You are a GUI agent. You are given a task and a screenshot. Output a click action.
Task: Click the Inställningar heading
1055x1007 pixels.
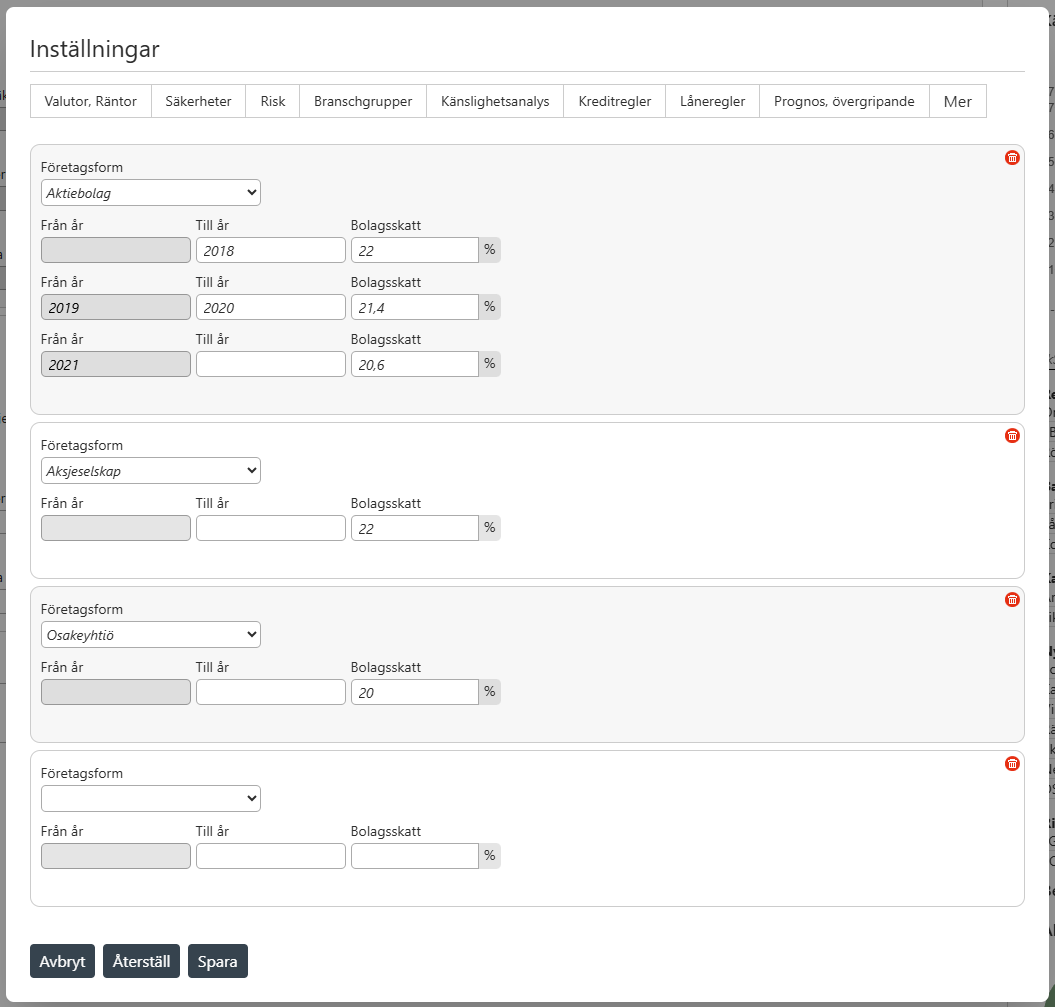pyautogui.click(x=95, y=50)
